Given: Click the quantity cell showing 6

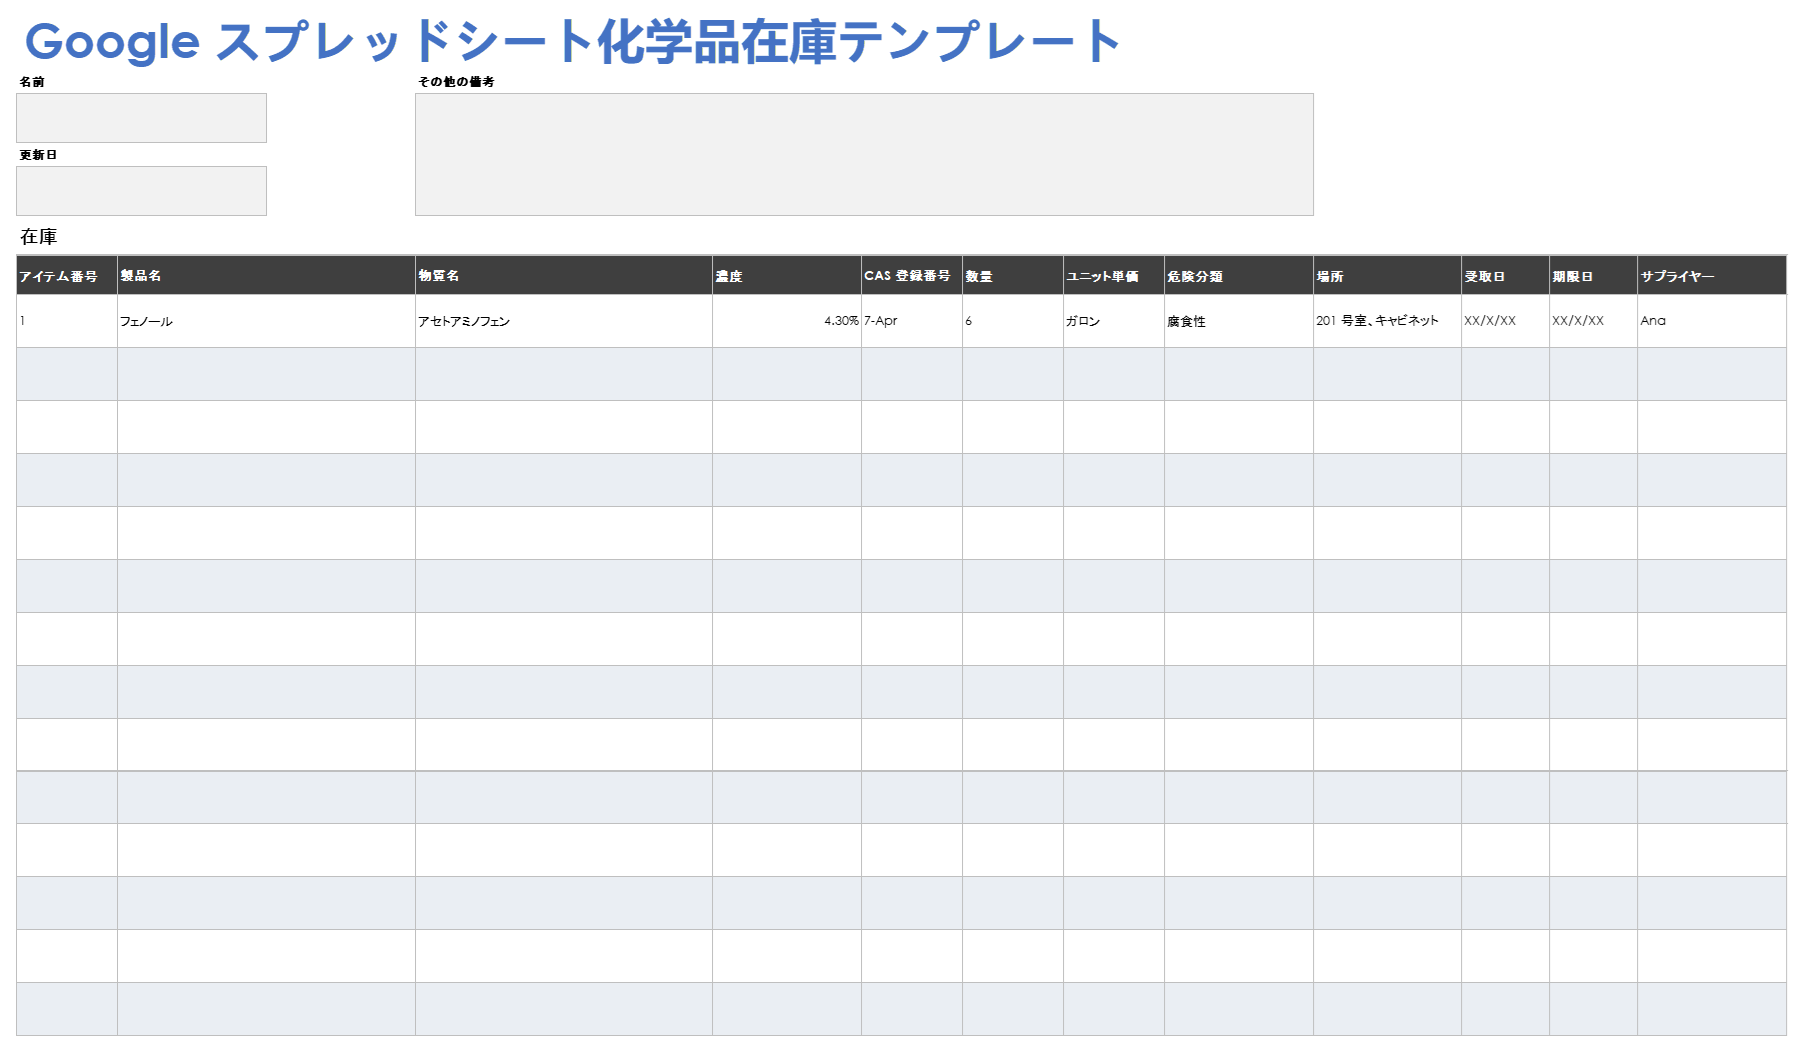Looking at the screenshot, I should point(1013,321).
